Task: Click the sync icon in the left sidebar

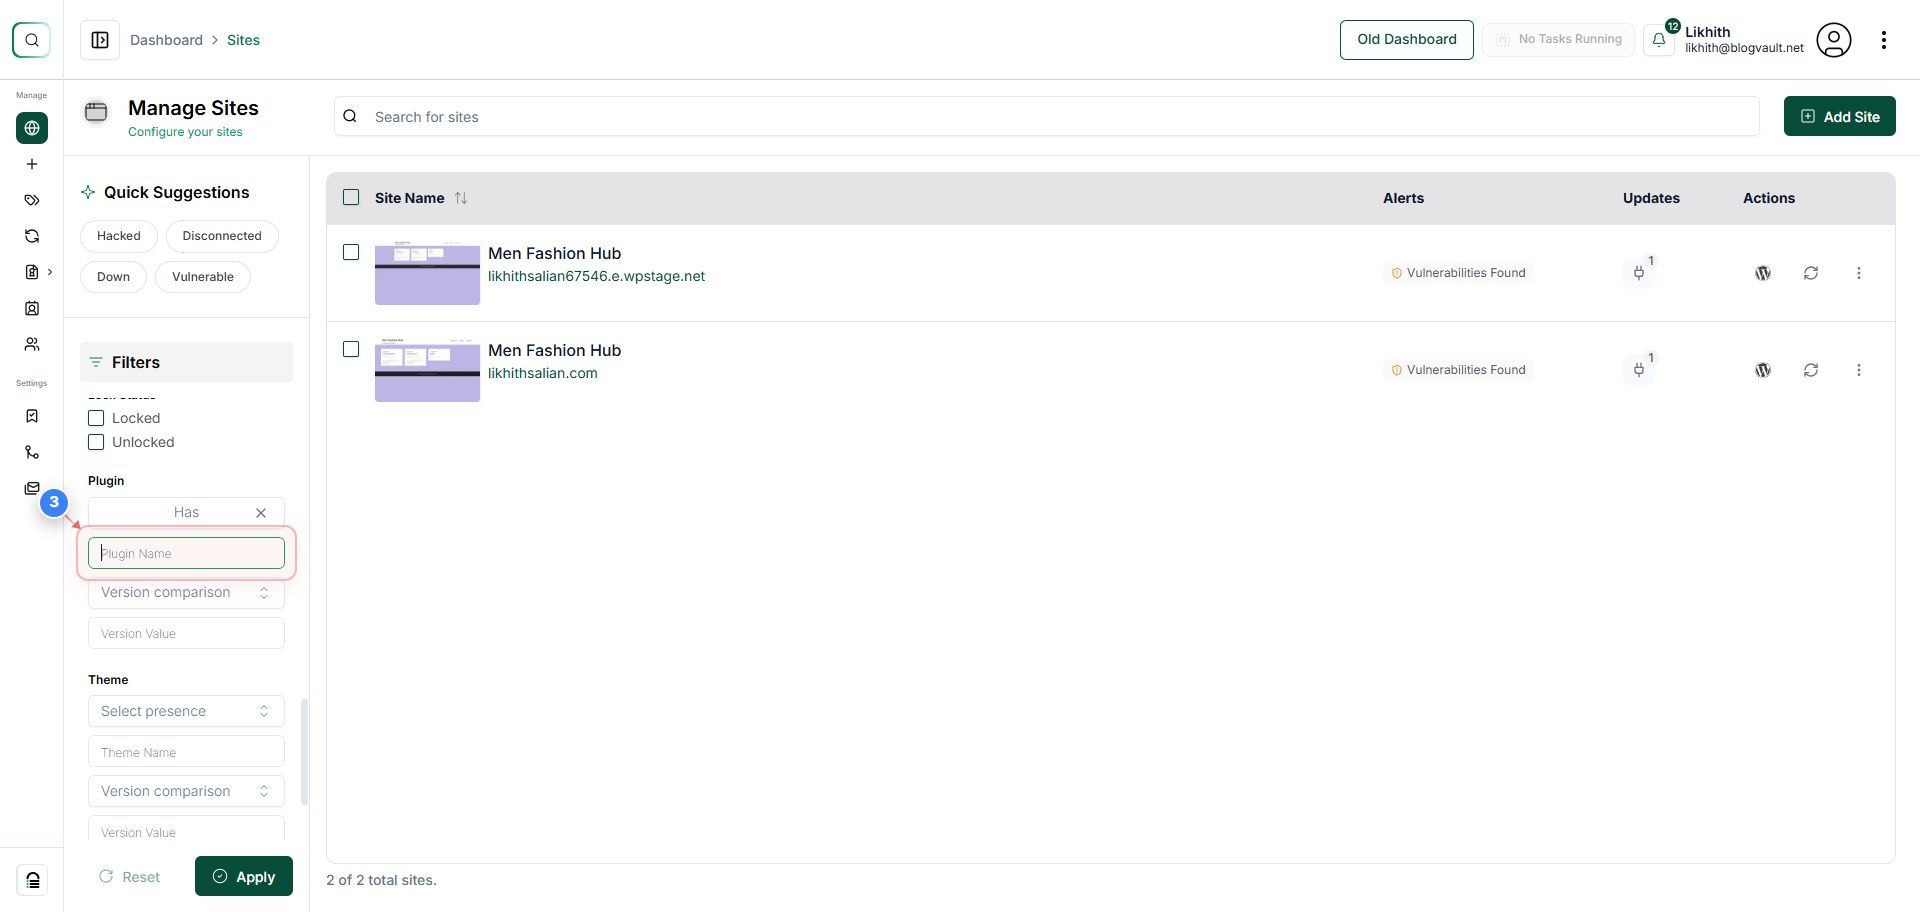Action: pos(32,236)
